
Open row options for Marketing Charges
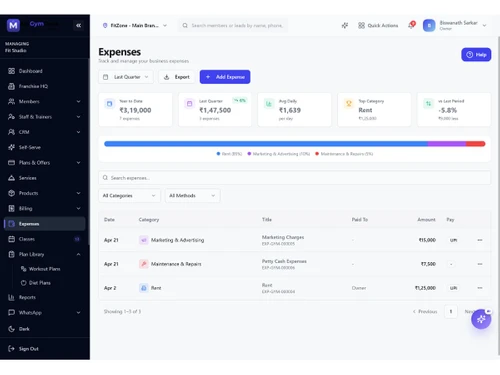[x=480, y=240]
